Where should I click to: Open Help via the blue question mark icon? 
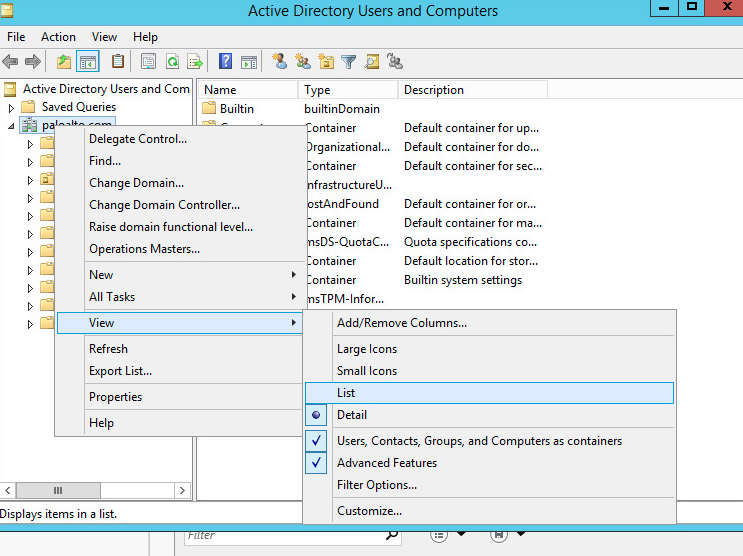[226, 62]
